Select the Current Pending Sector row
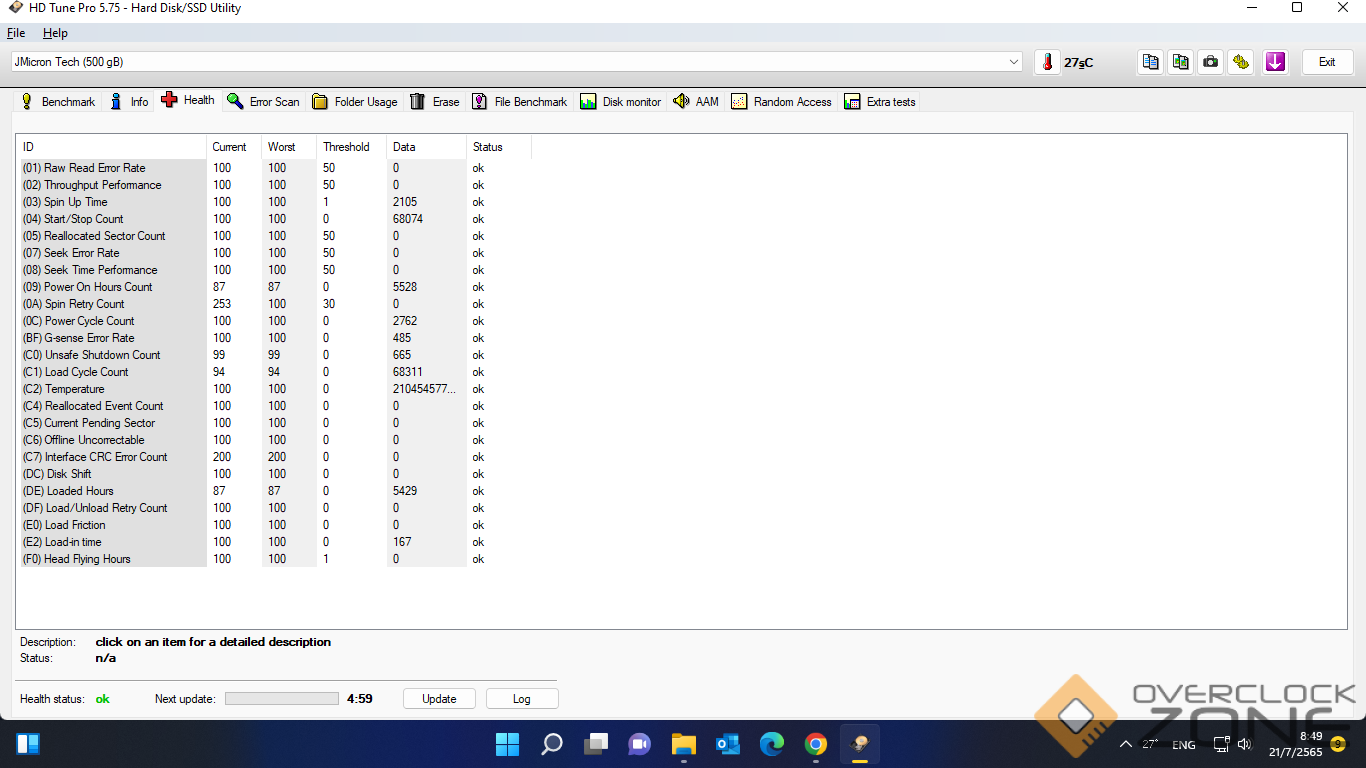 coord(276,423)
